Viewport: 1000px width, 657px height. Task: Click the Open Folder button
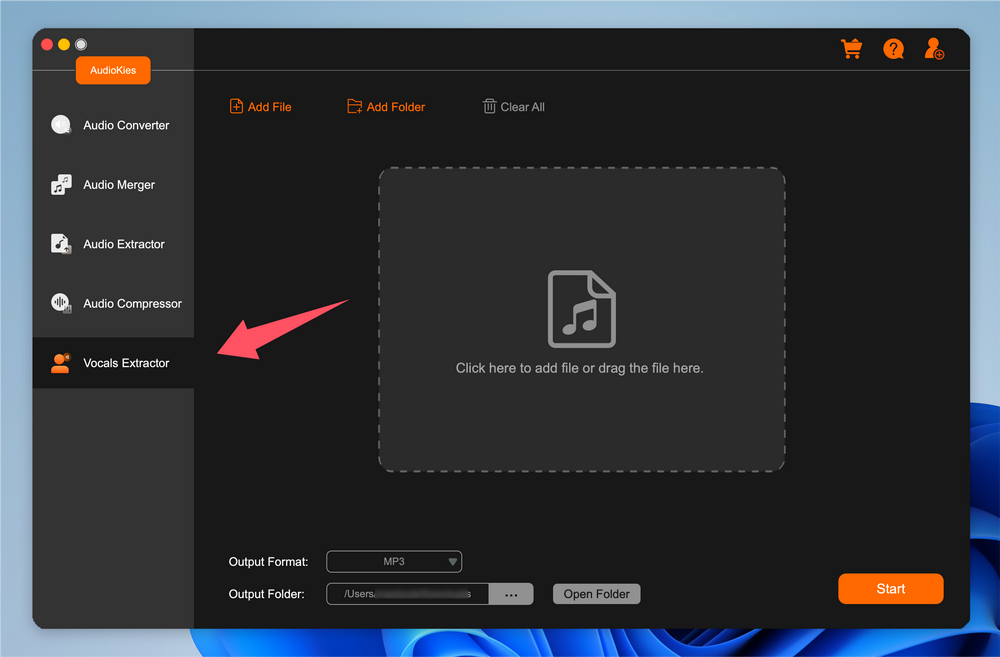(x=596, y=594)
